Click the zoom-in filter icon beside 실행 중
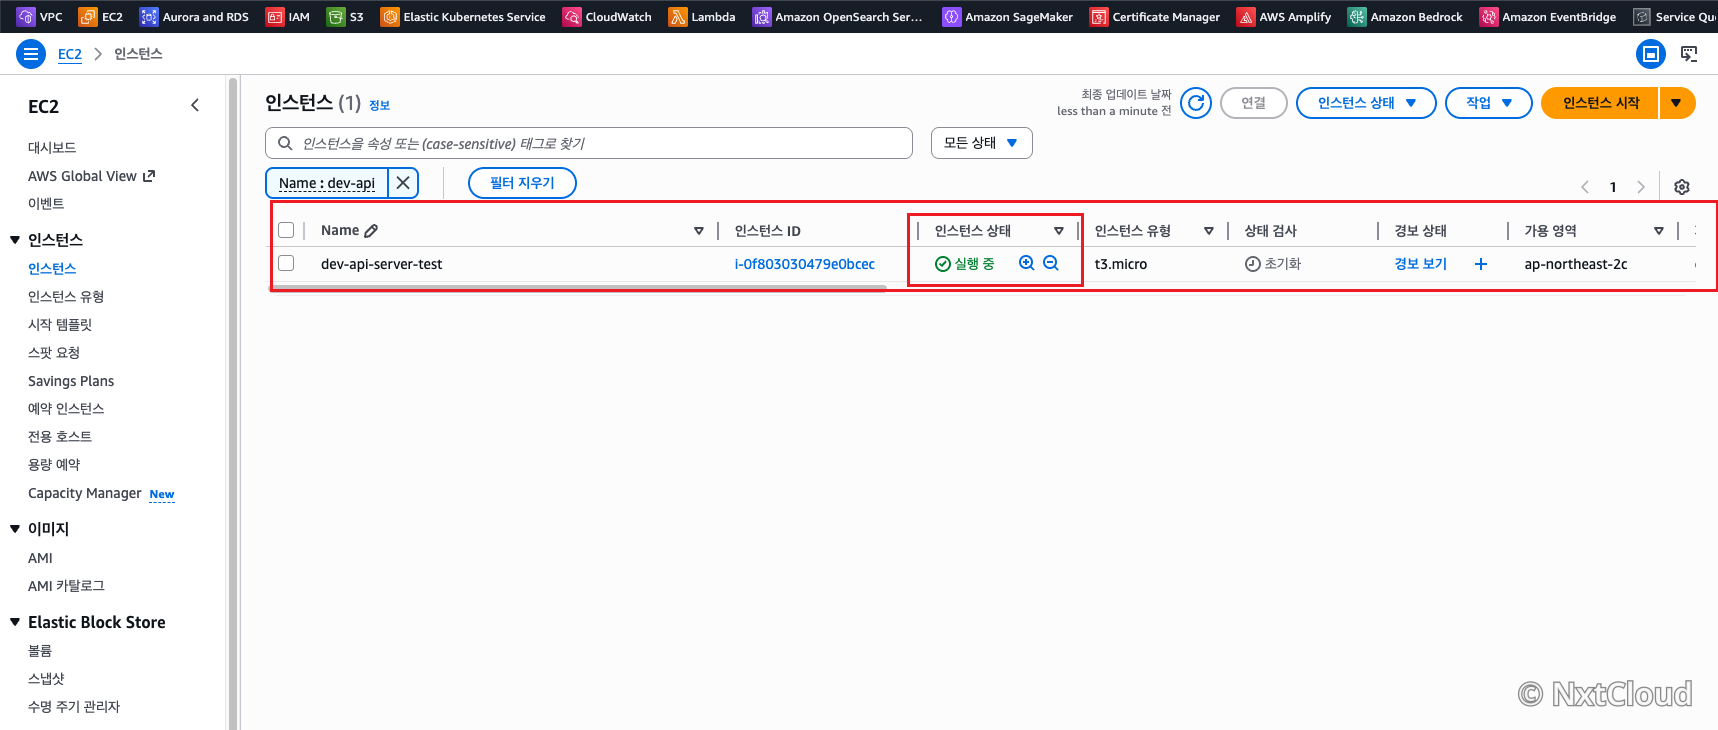Screen dimensions: 1718x730 [1026, 263]
